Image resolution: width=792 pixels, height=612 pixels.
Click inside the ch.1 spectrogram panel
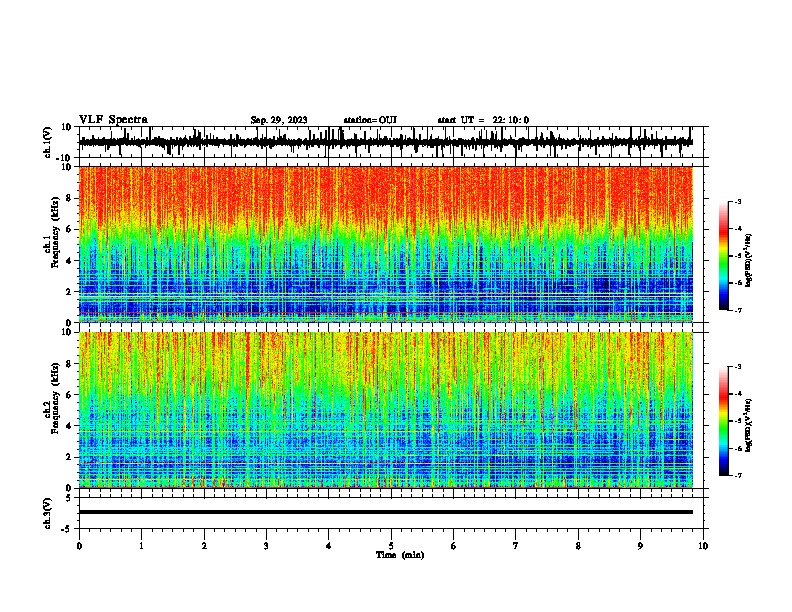[385, 244]
